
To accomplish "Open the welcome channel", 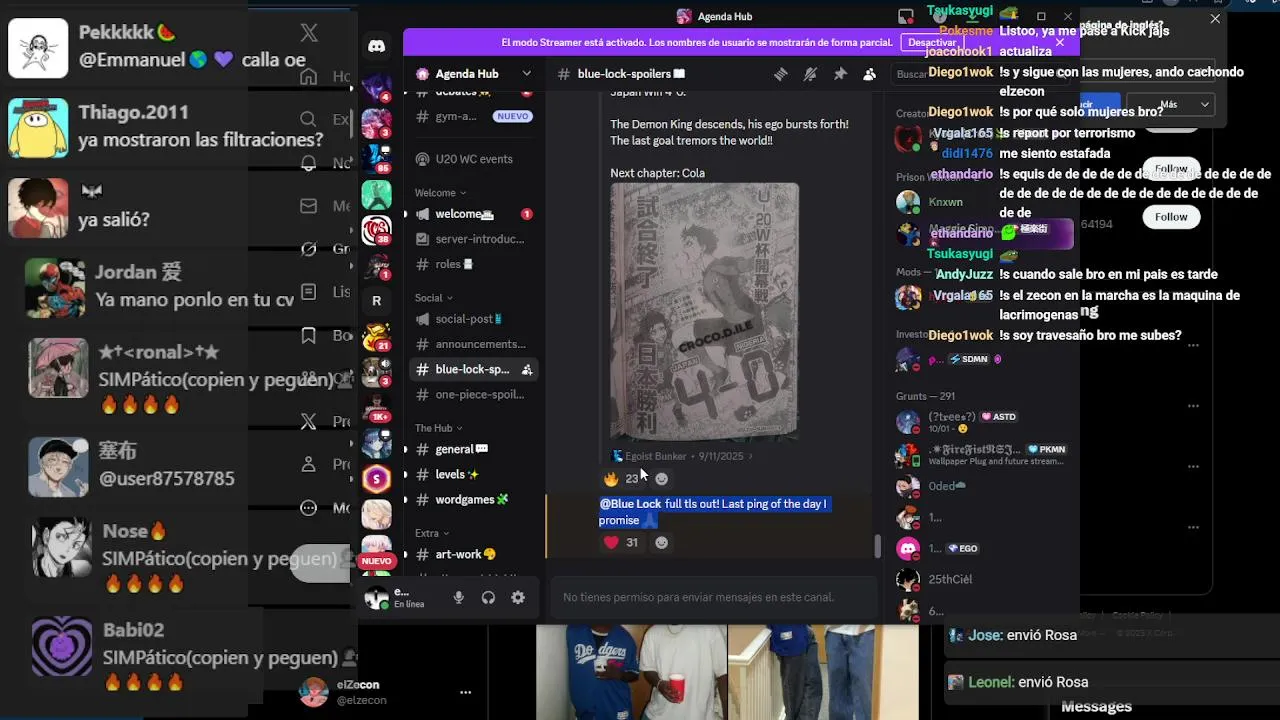I will (x=472, y=214).
